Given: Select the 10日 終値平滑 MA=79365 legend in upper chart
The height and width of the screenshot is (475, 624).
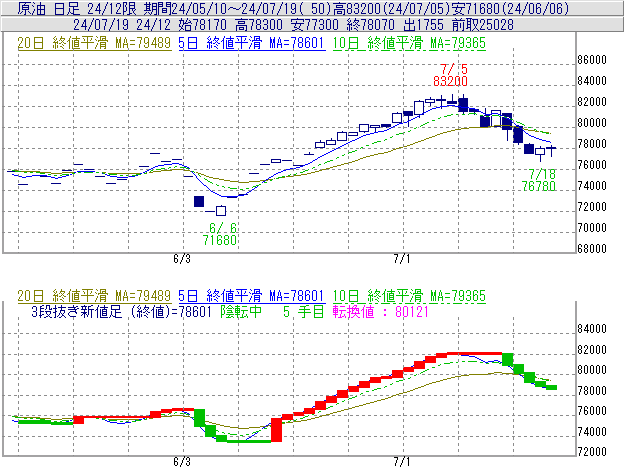Looking at the screenshot, I should pyautogui.click(x=409, y=43).
